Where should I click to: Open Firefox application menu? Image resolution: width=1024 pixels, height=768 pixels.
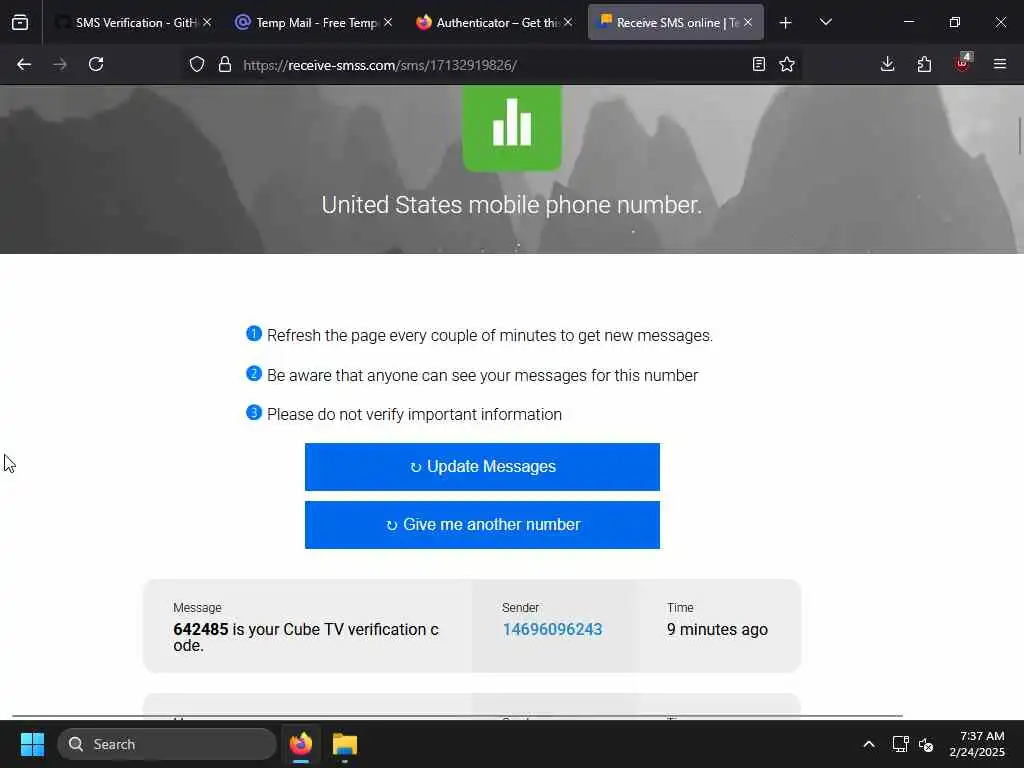(1000, 65)
